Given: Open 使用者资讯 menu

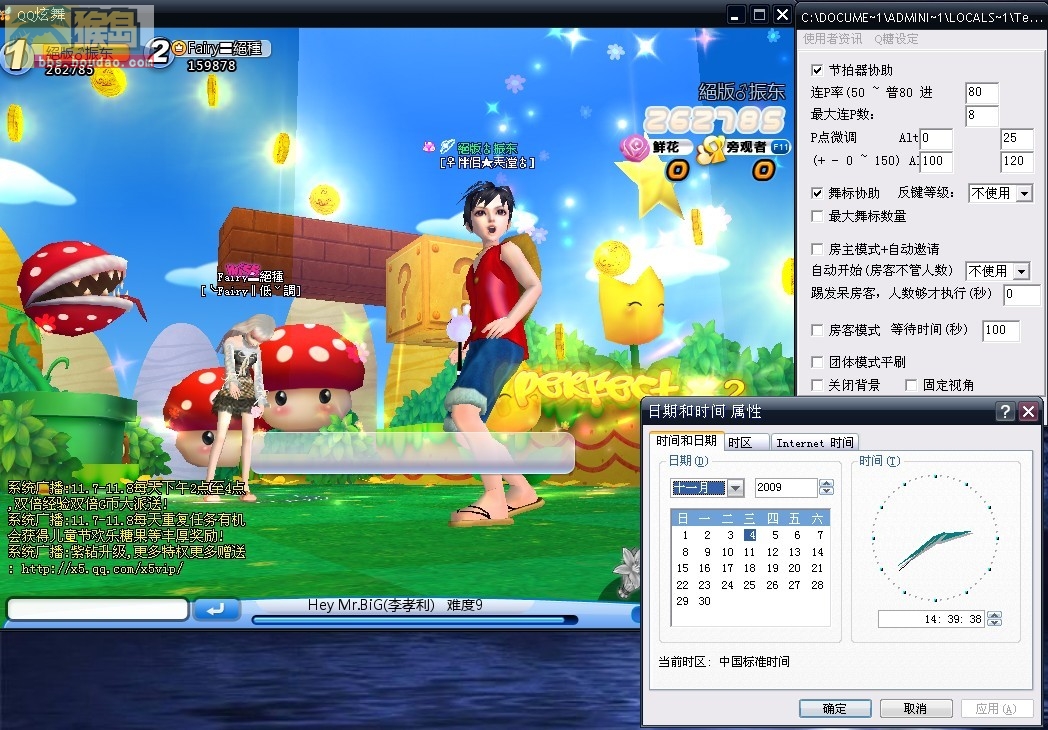Looking at the screenshot, I should 832,39.
